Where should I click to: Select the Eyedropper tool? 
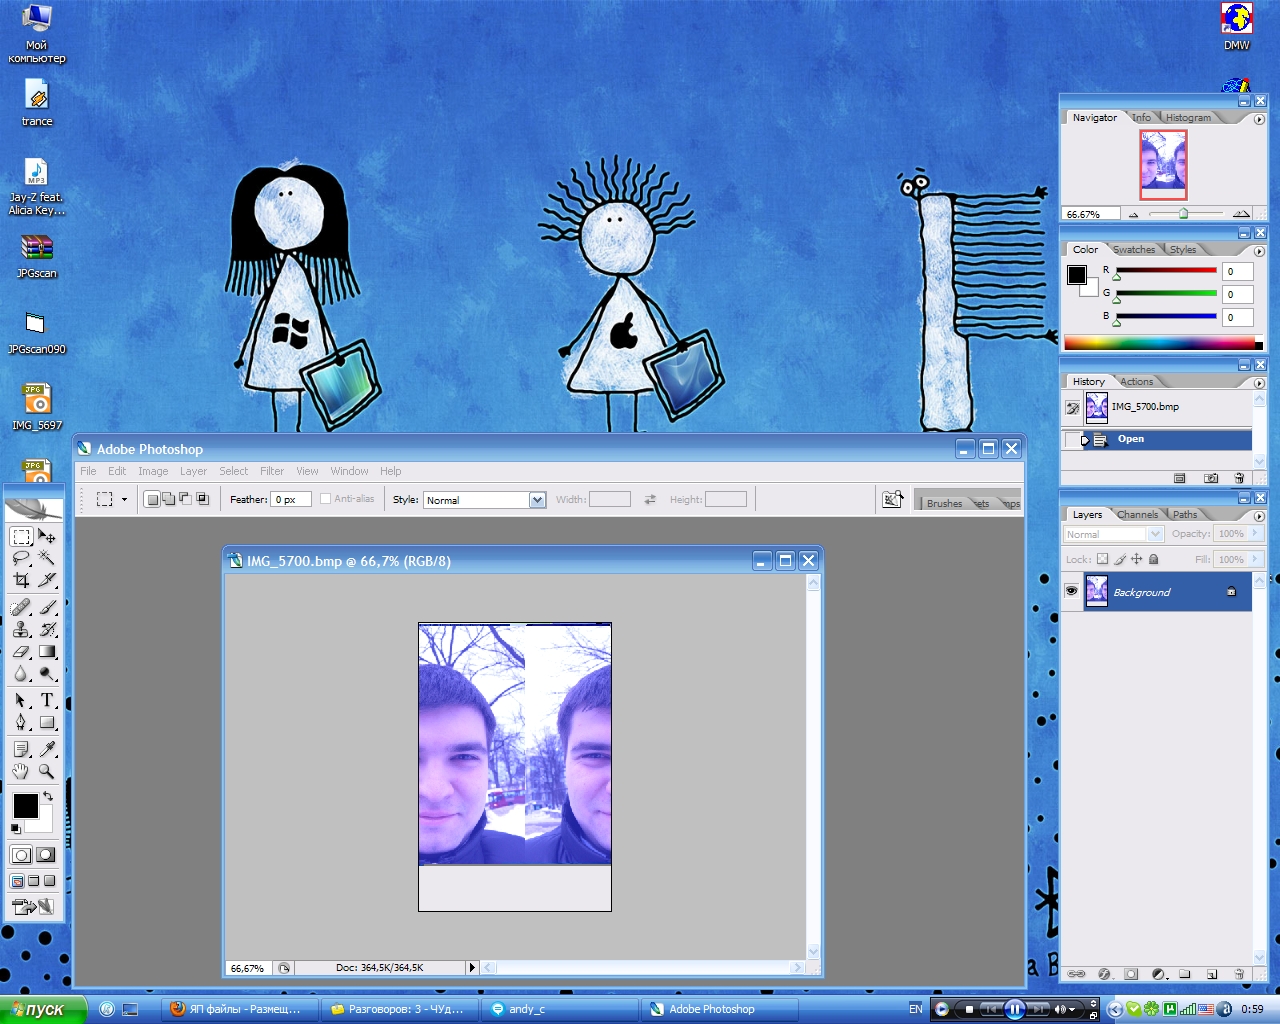tap(47, 748)
